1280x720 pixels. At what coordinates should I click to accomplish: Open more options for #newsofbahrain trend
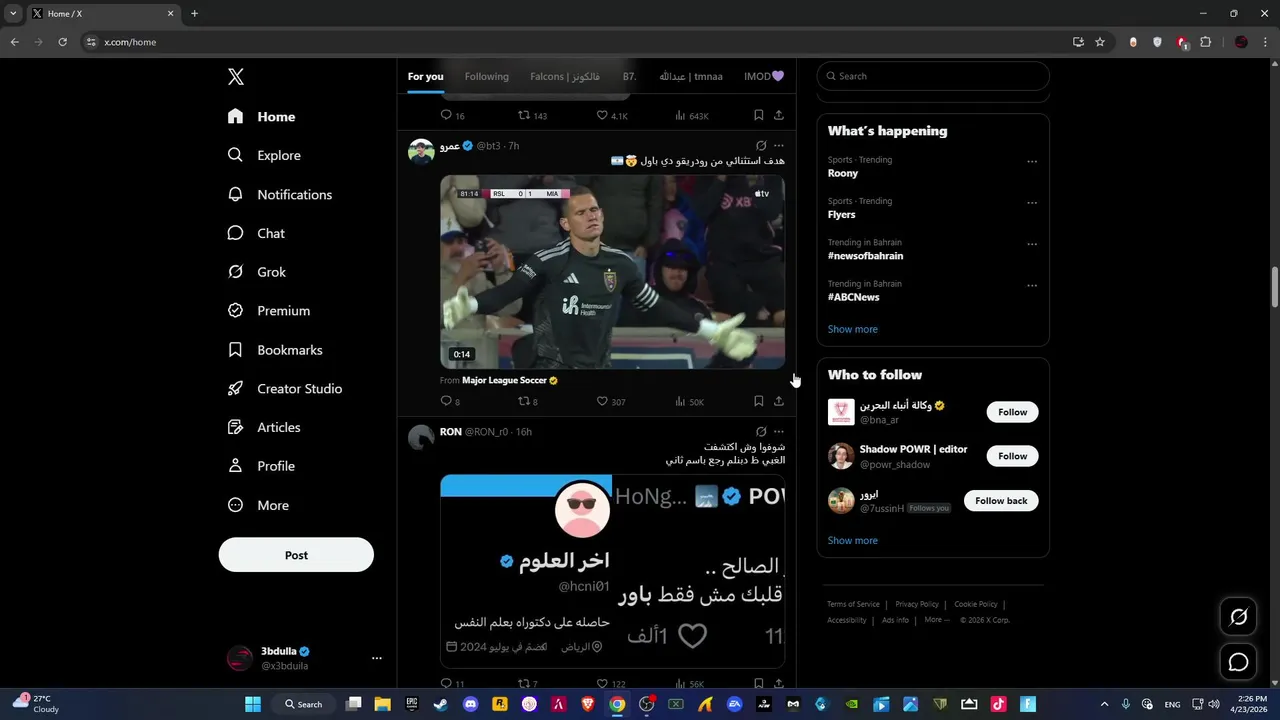pos(1032,244)
